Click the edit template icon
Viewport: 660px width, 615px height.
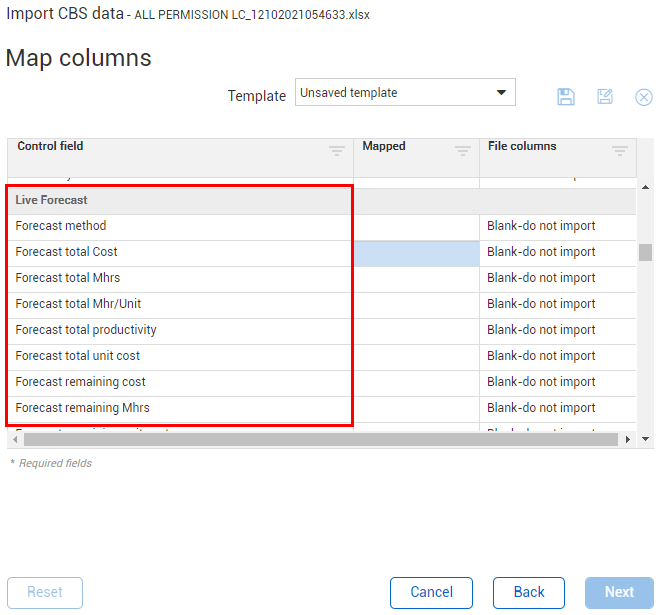605,97
